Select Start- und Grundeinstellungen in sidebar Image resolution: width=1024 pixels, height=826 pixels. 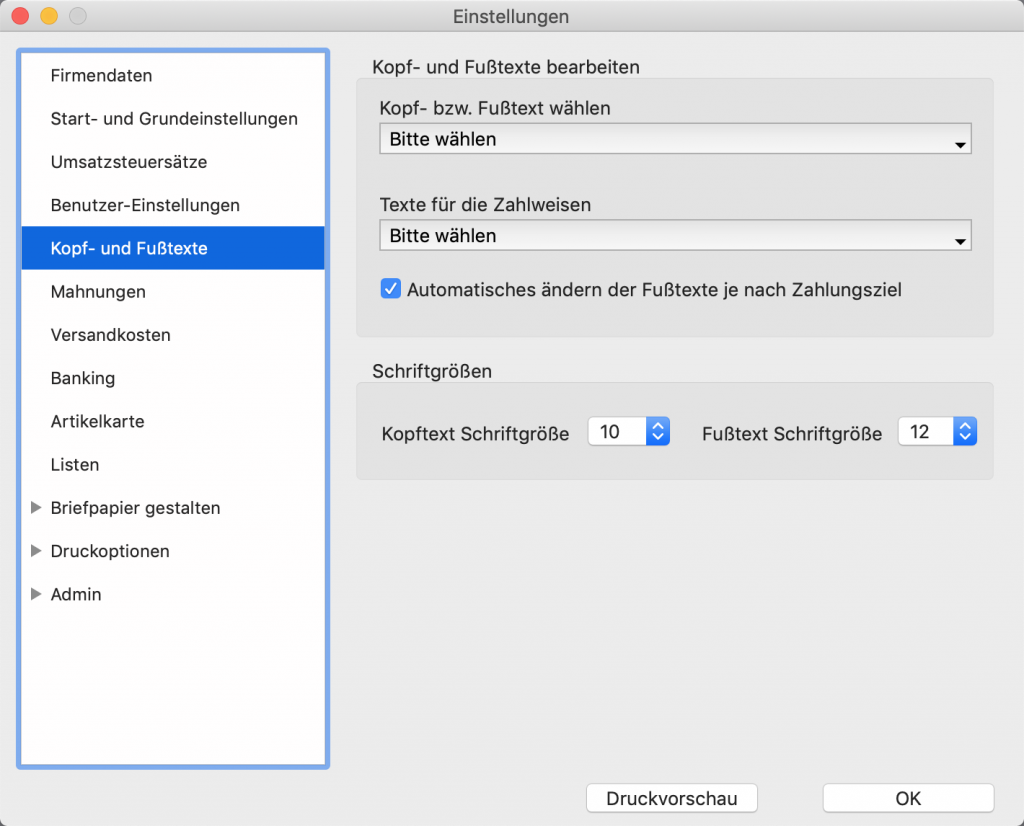pyautogui.click(x=174, y=119)
